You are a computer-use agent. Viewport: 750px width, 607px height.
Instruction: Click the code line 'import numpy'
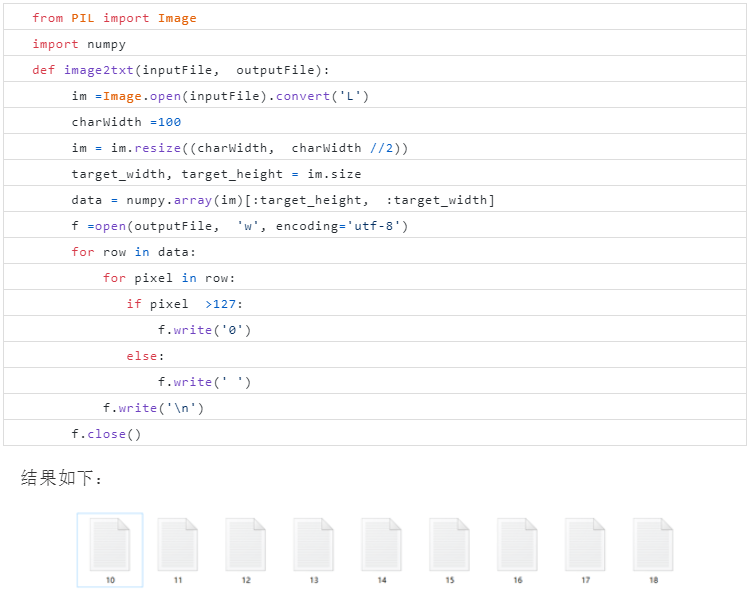[375, 43]
